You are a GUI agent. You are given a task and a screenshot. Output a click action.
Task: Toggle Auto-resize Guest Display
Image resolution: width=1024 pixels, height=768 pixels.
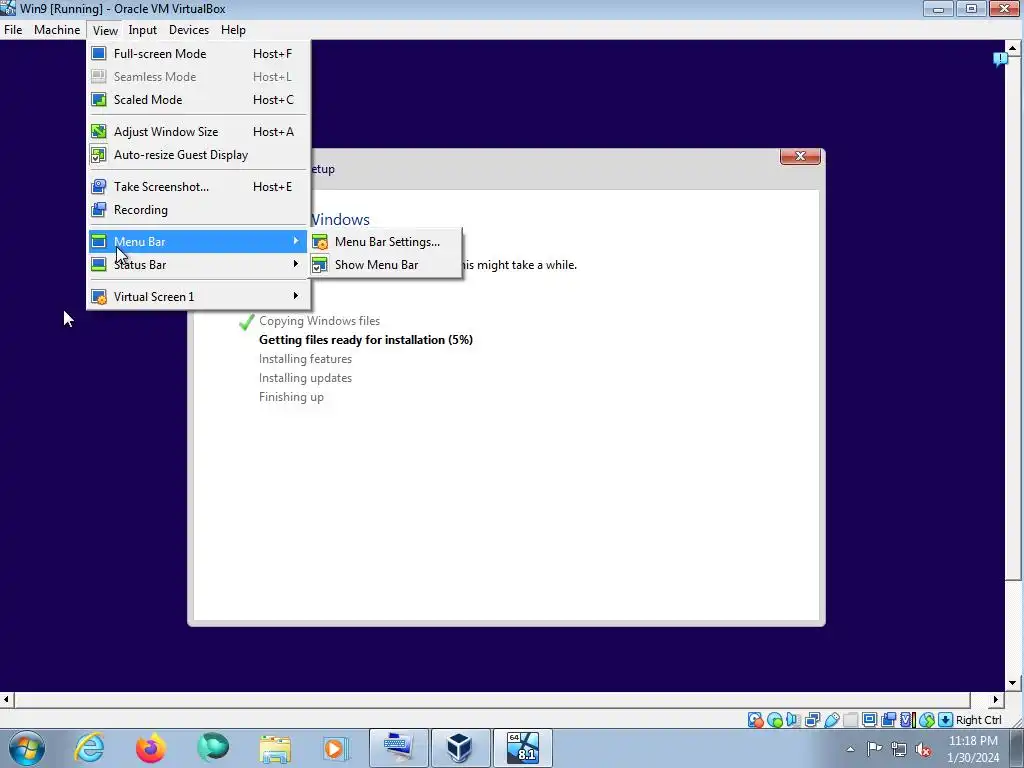click(x=199, y=155)
